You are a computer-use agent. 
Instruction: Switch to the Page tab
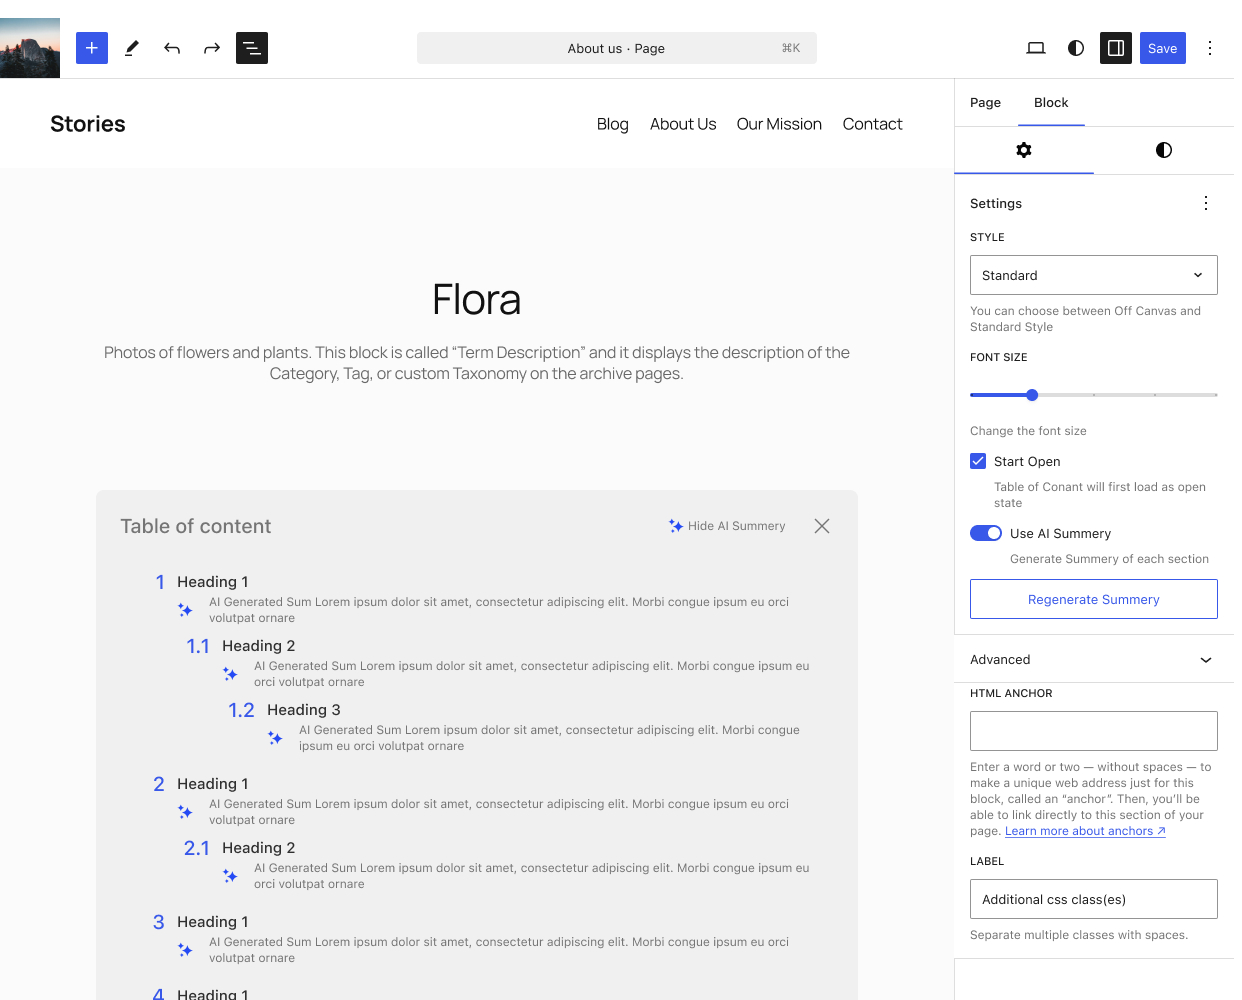985,103
